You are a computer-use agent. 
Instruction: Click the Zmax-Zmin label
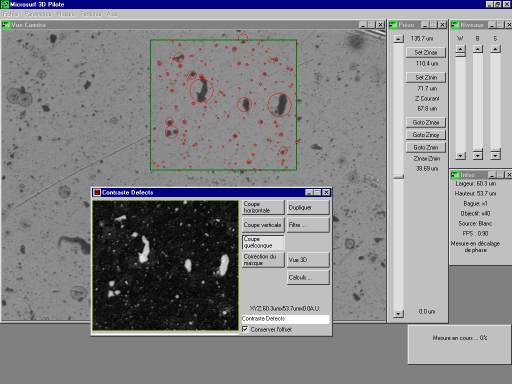pos(427,159)
